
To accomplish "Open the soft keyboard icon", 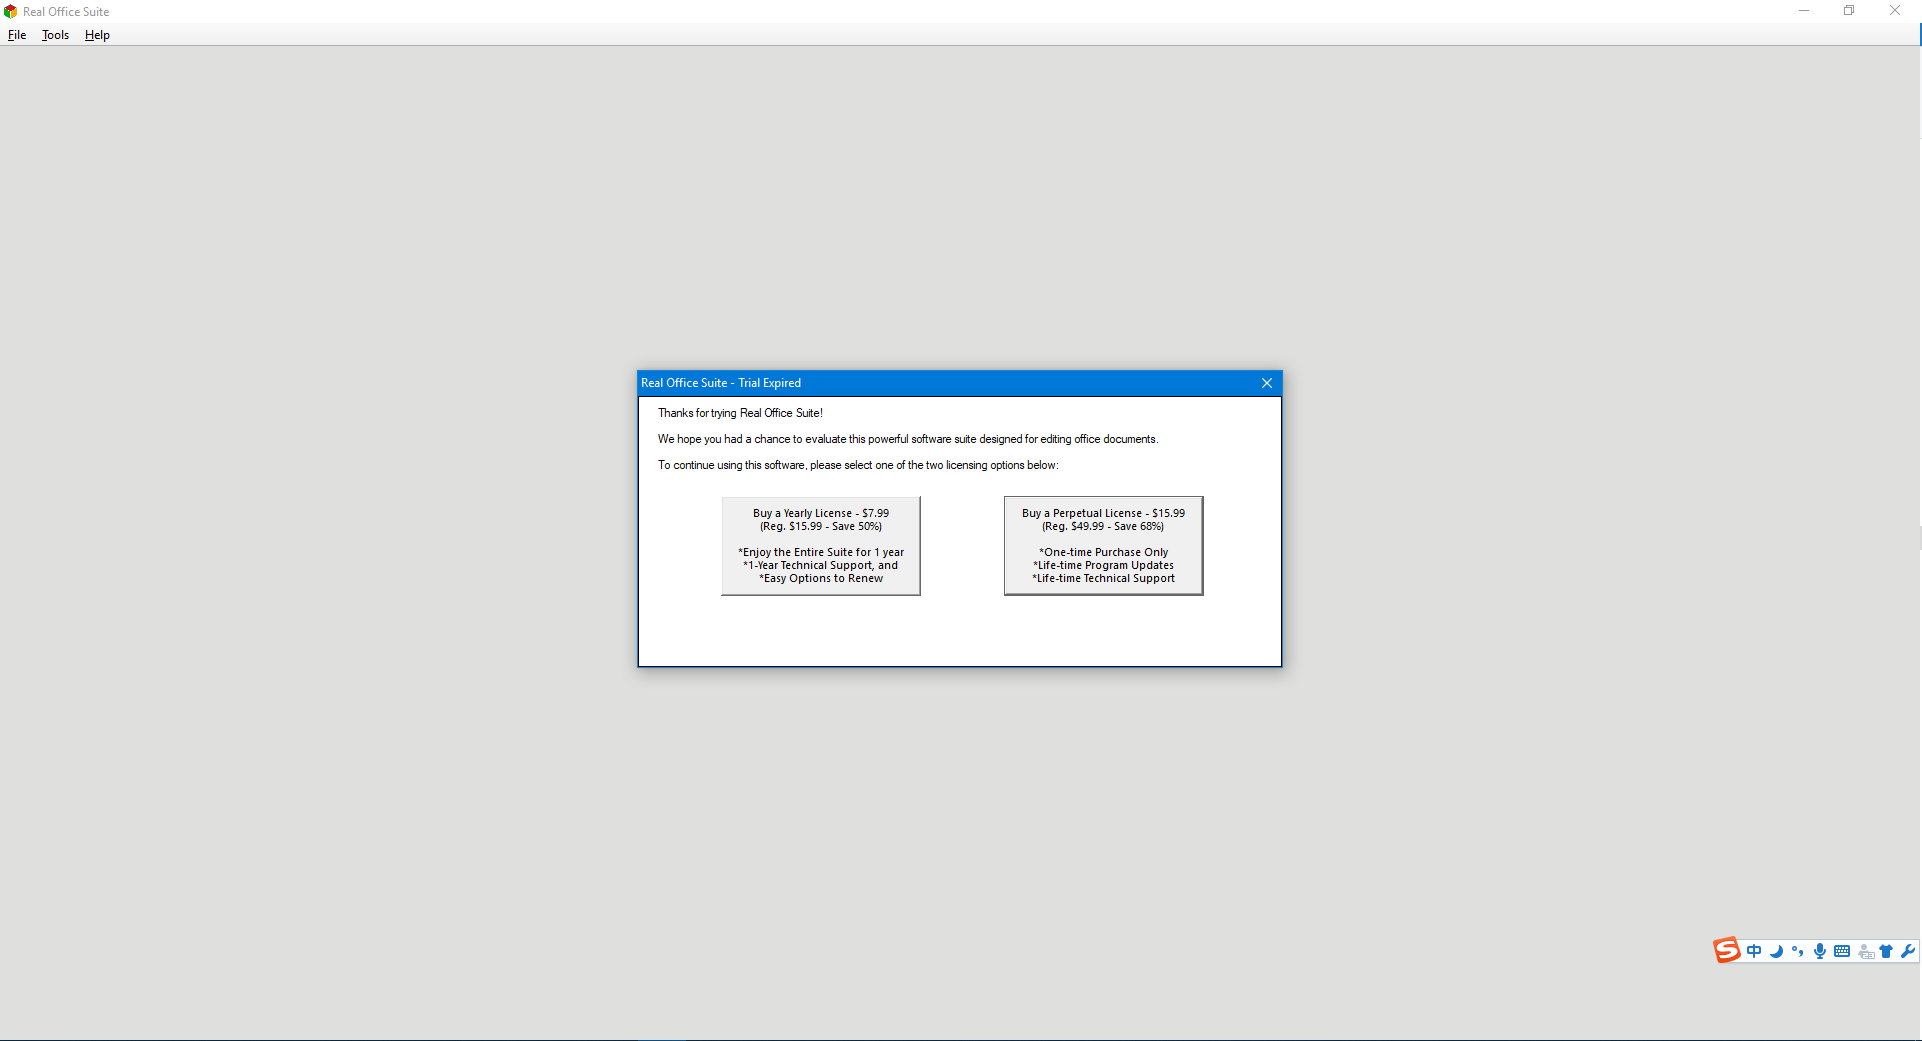I will [x=1842, y=952].
